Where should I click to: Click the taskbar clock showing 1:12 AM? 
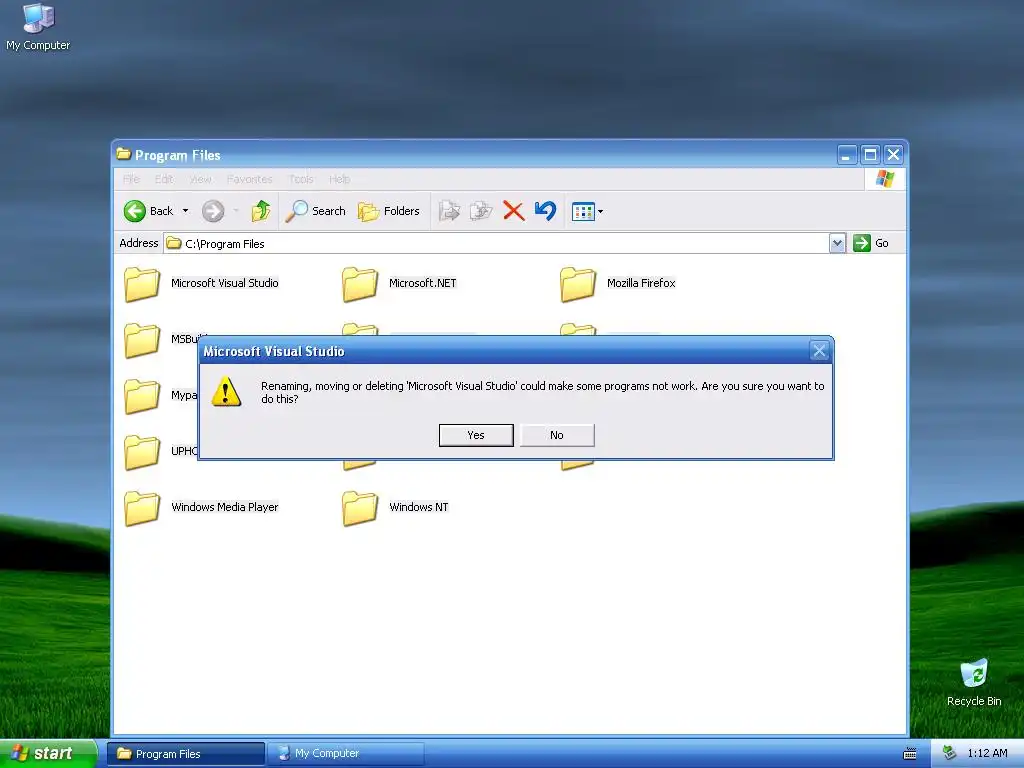click(x=987, y=754)
